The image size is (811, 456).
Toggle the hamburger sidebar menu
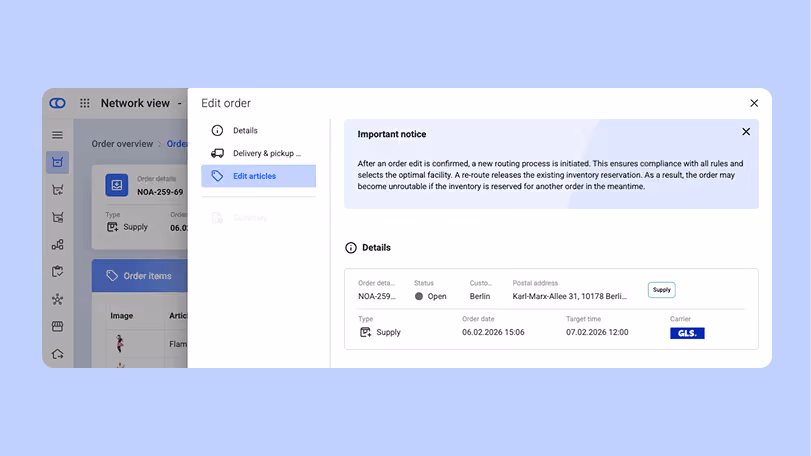point(57,135)
